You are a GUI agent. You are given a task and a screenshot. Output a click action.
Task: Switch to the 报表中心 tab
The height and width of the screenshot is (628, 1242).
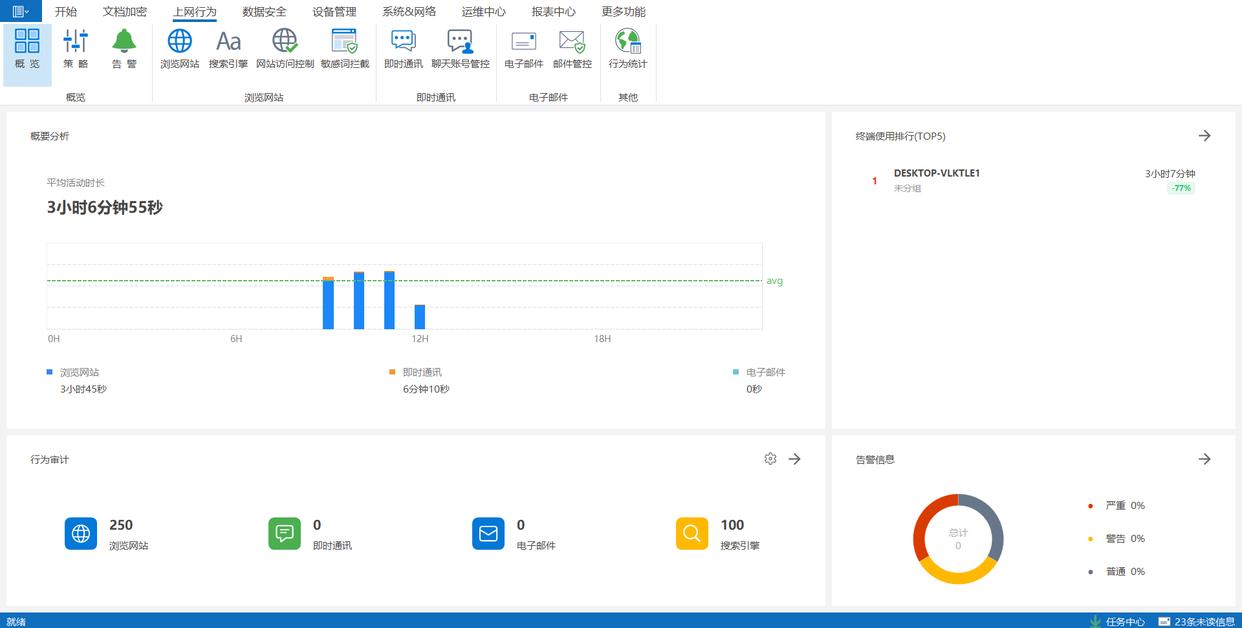[x=553, y=12]
